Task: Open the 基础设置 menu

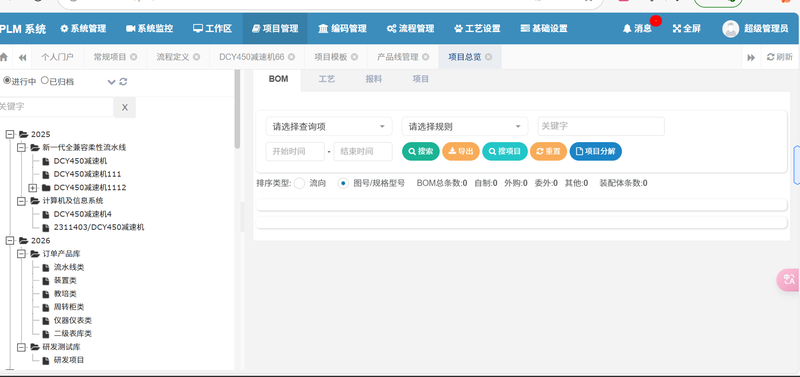Action: point(544,29)
